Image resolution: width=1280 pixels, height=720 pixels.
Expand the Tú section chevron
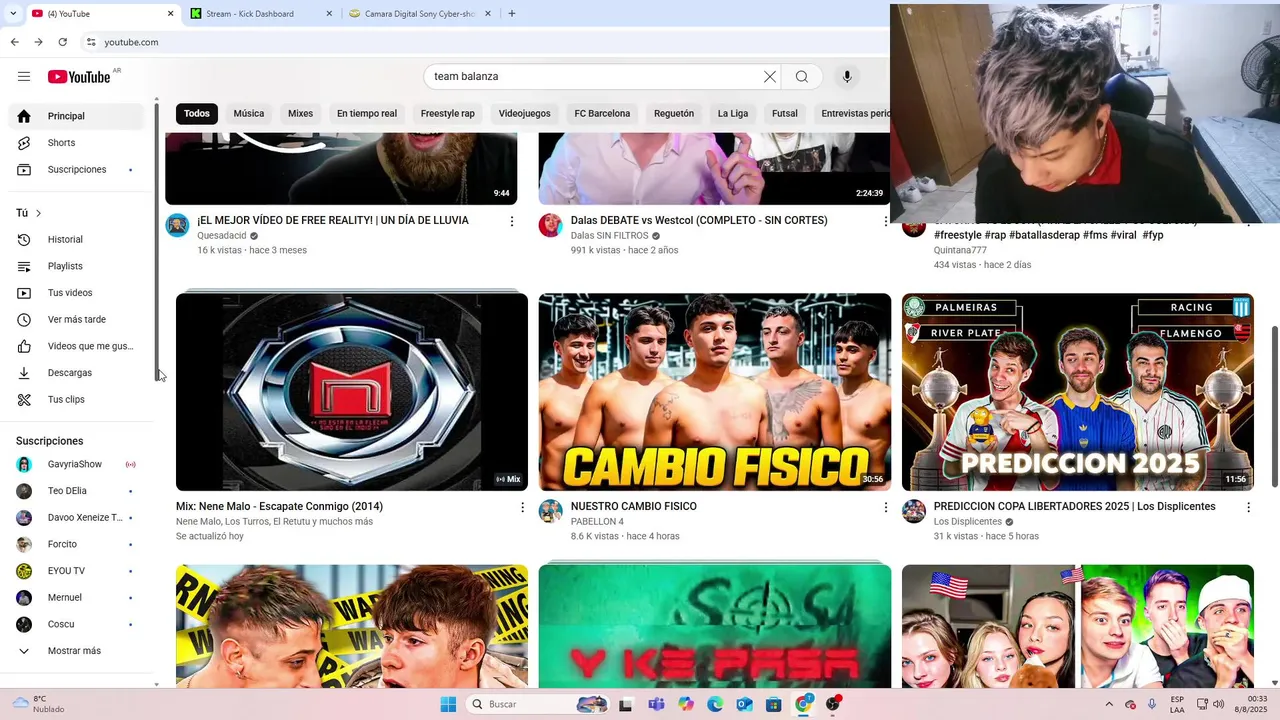(x=39, y=213)
